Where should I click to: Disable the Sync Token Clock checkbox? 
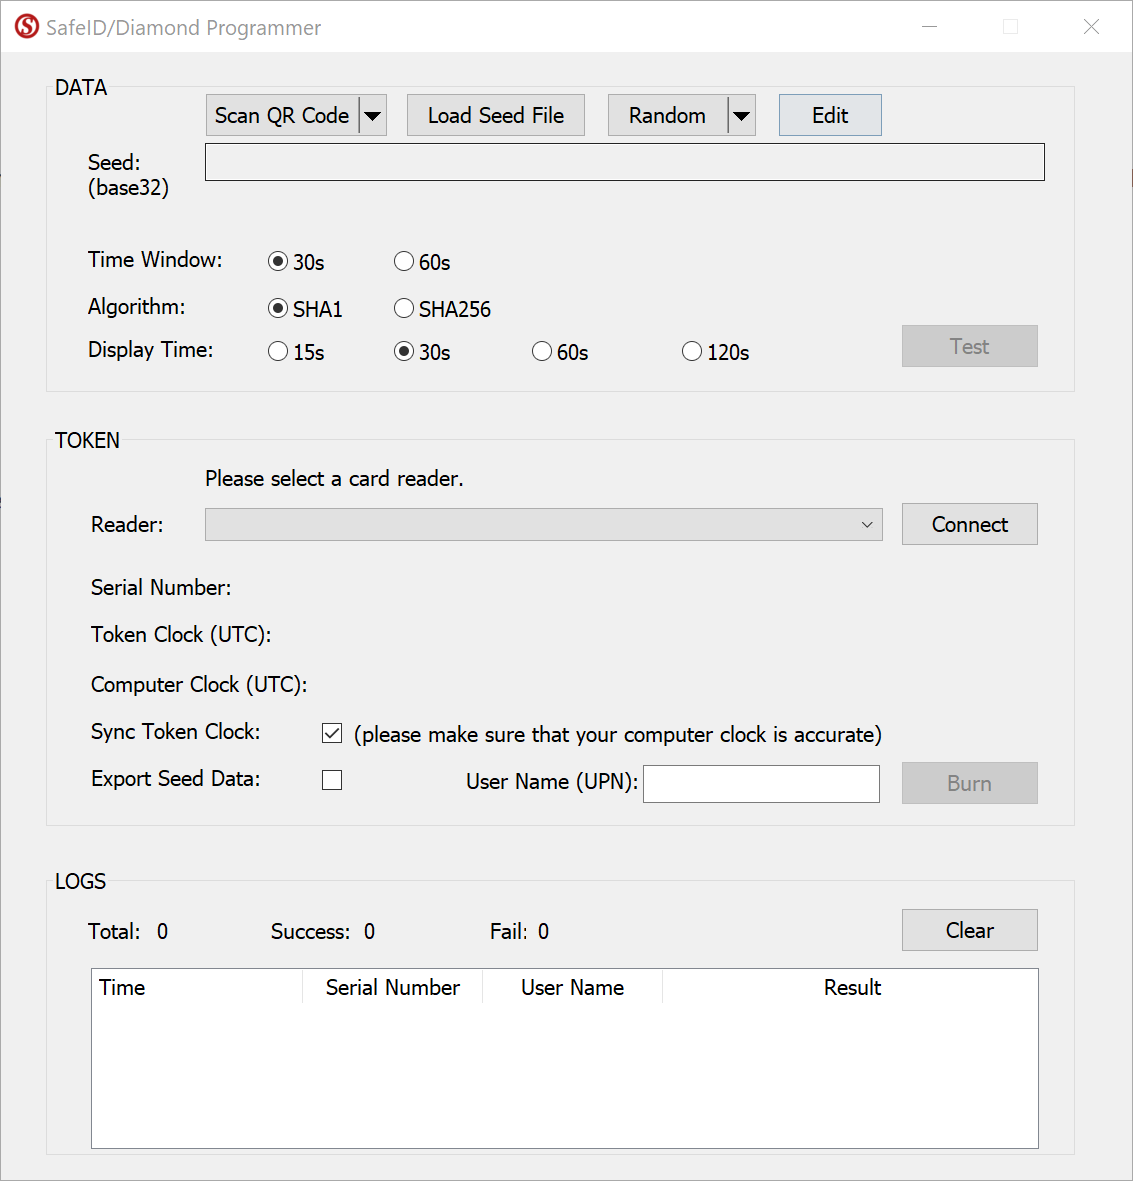[x=332, y=734]
